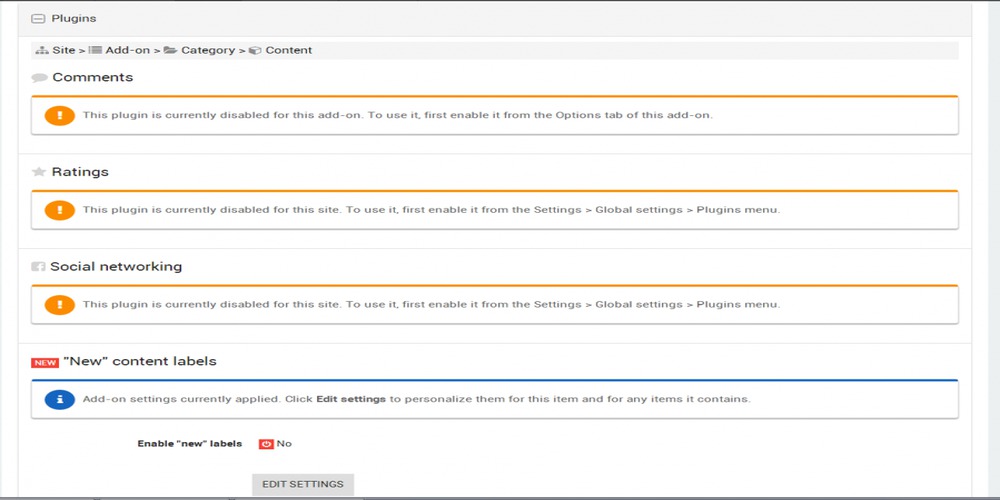
Task: Click the Content cube icon in breadcrumb
Action: [255, 50]
